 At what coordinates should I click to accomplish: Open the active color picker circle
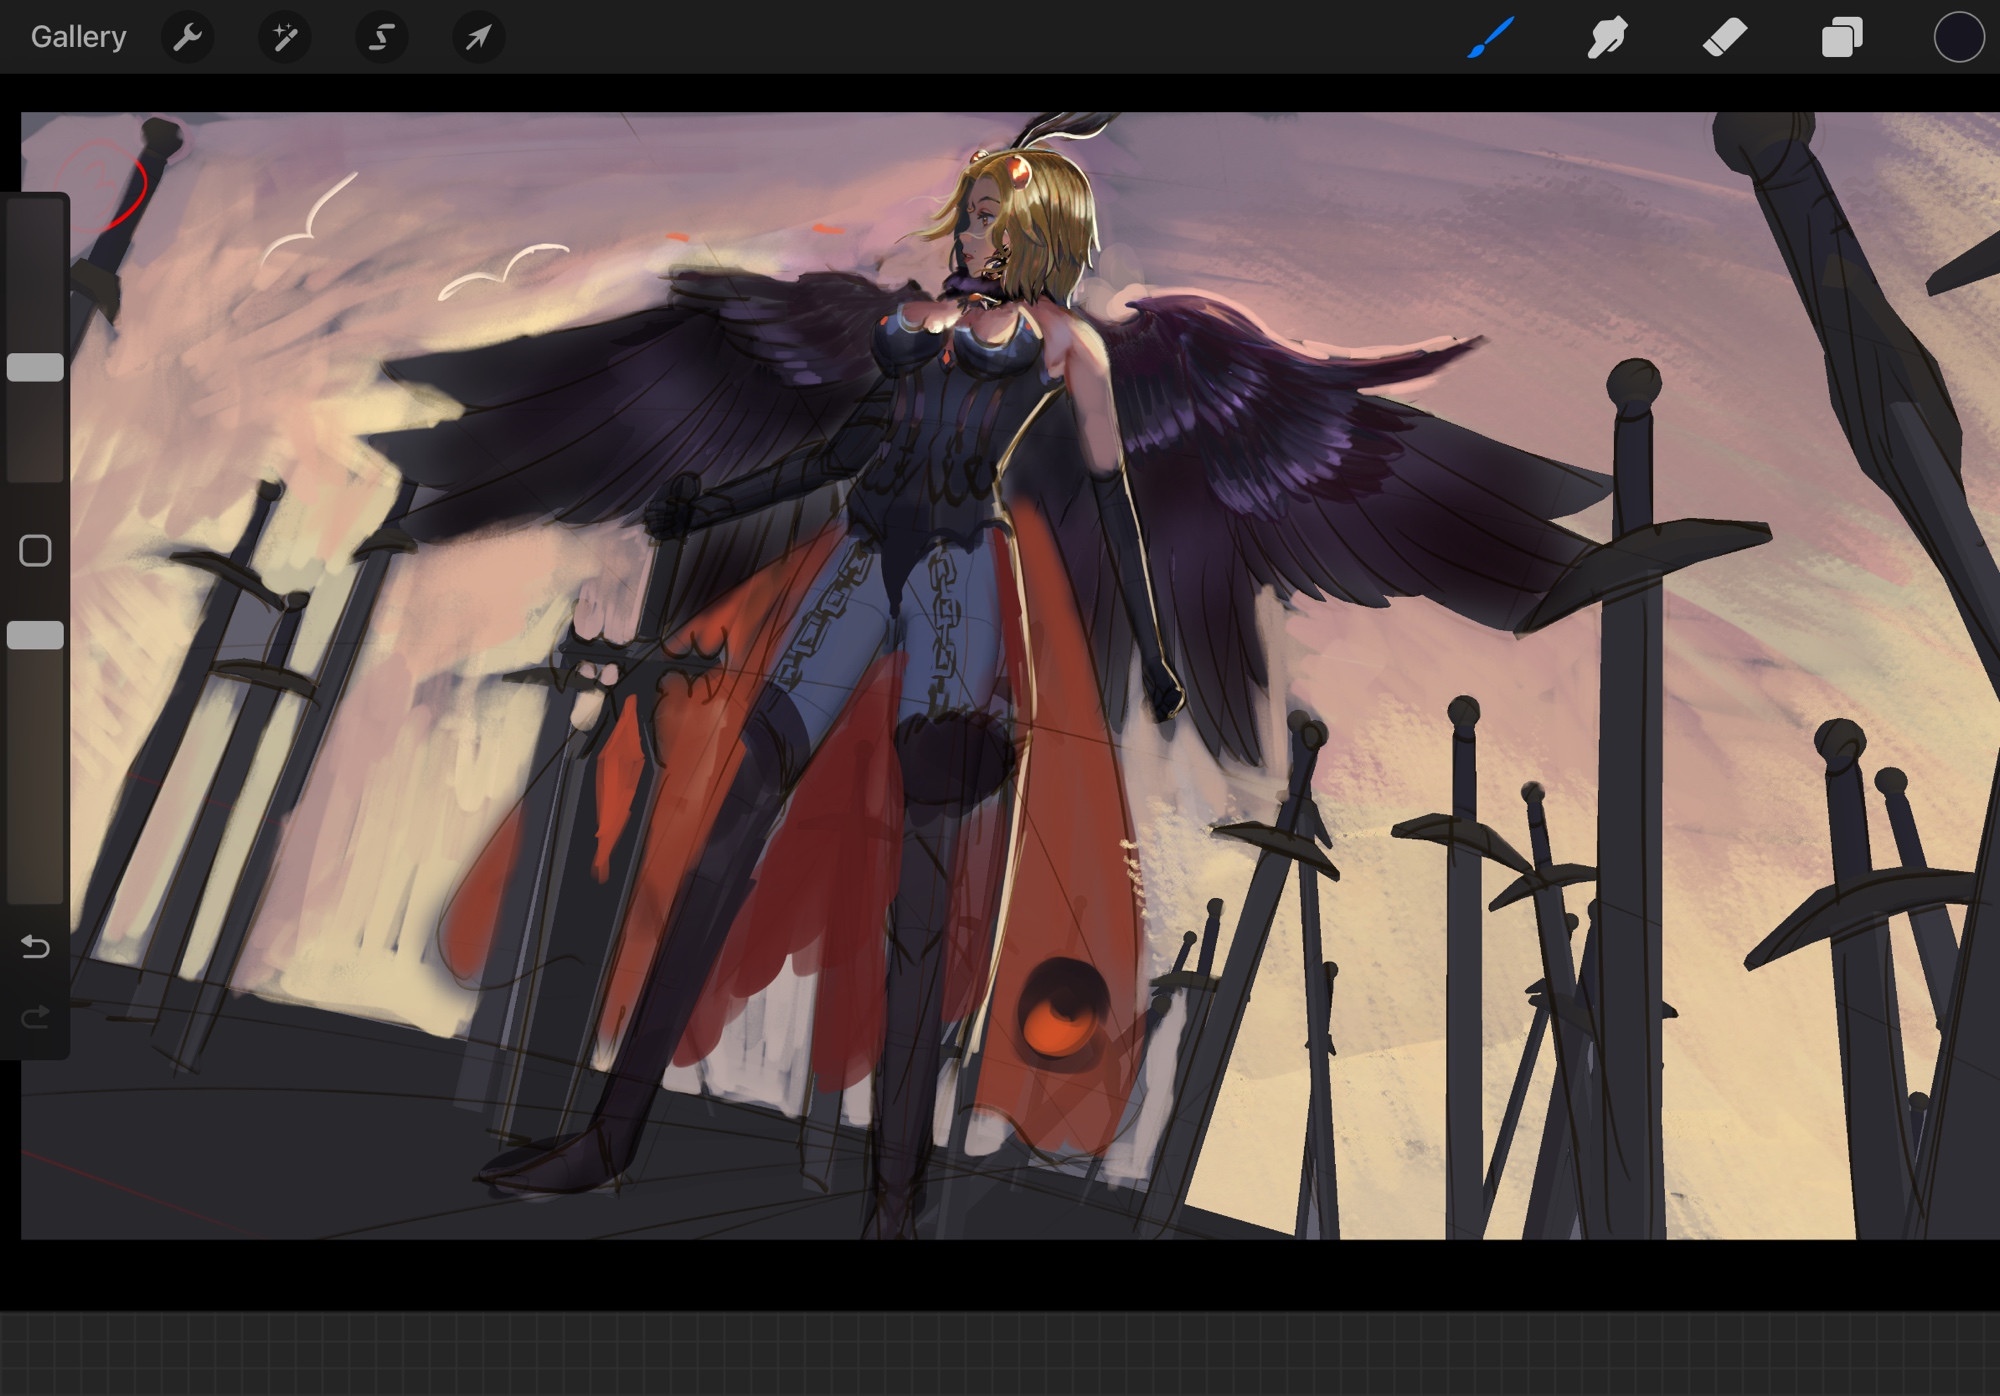coord(1959,37)
